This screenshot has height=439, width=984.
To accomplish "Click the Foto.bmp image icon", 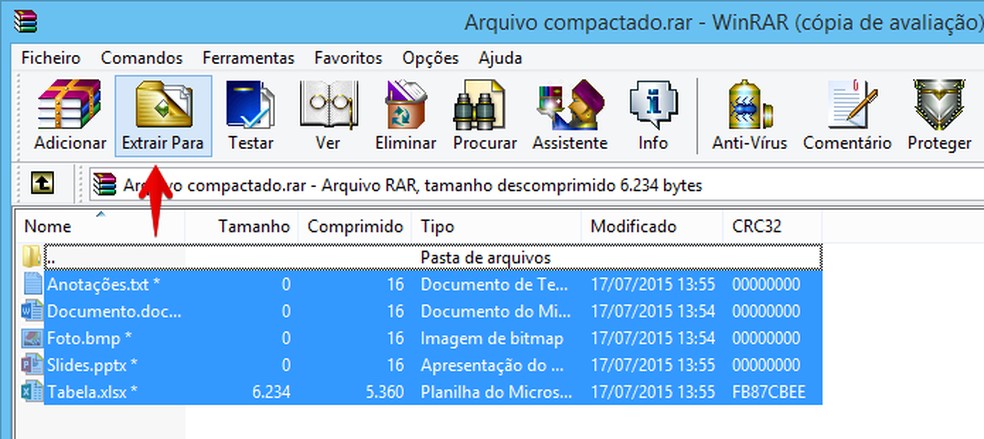I will click(32, 338).
